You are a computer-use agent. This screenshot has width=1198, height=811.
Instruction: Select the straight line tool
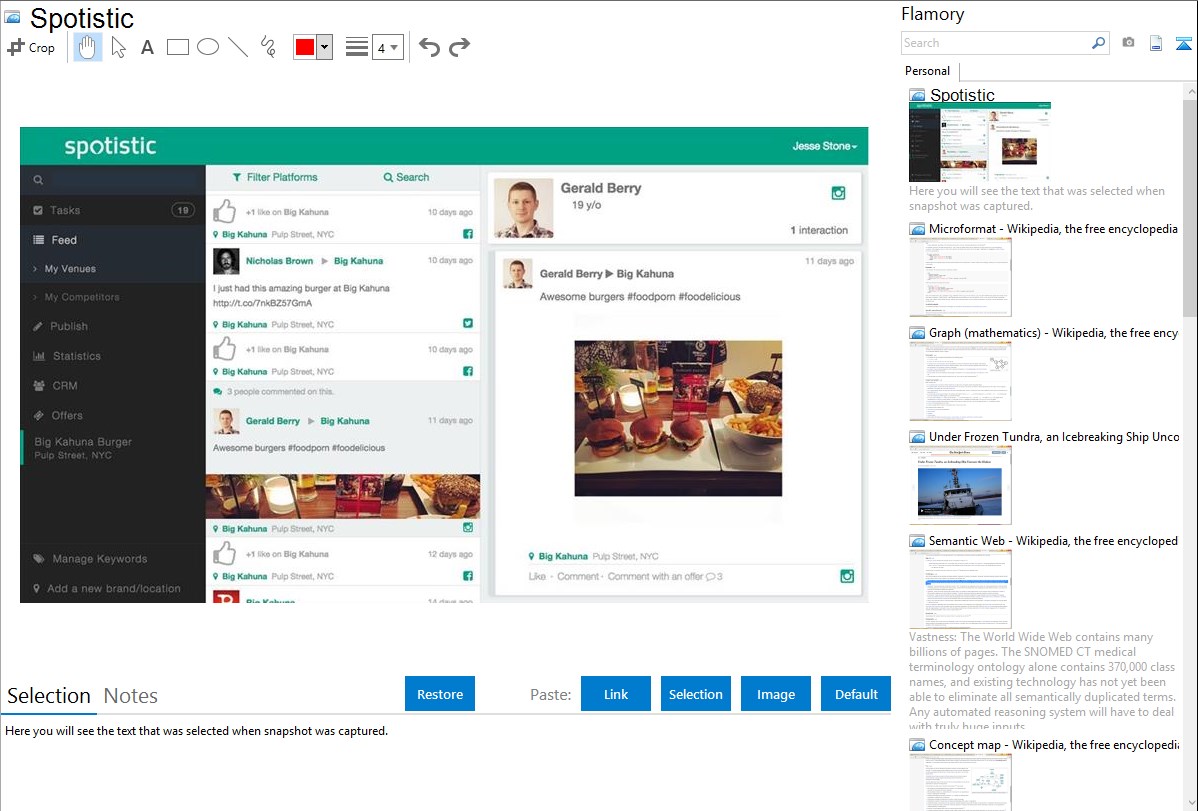[238, 47]
